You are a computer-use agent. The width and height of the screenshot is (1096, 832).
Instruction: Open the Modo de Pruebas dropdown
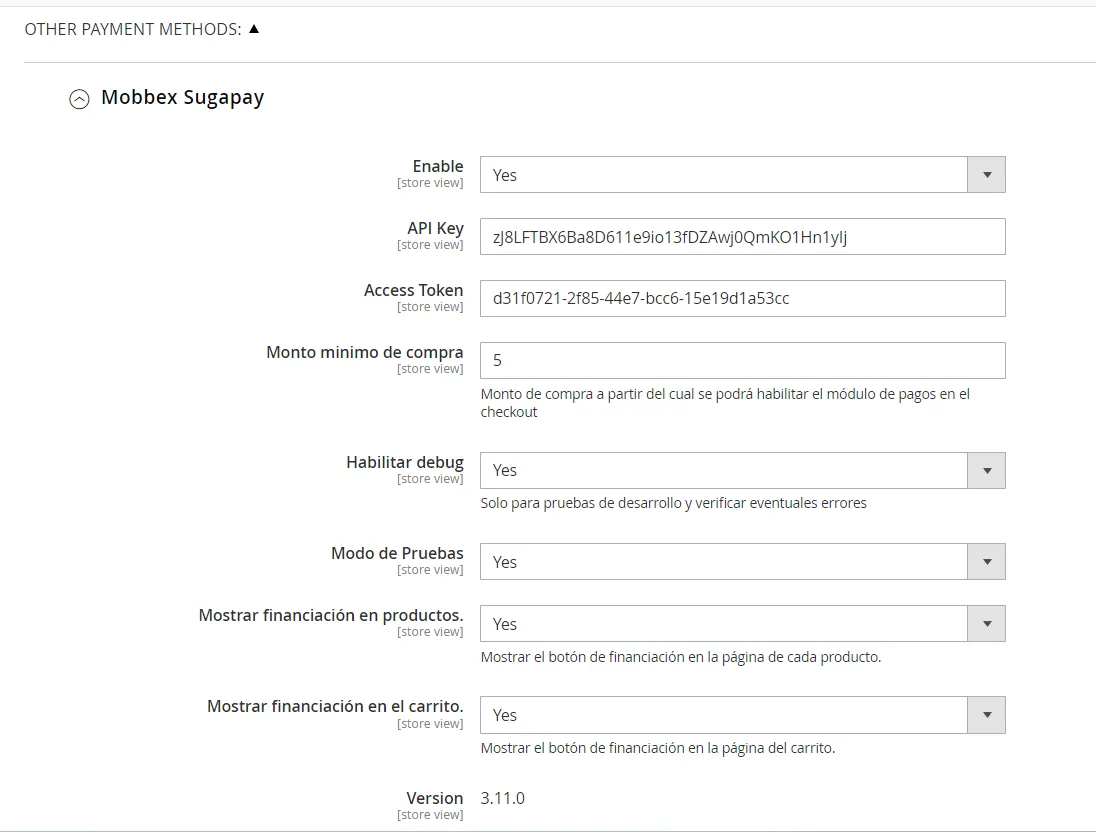coord(742,561)
